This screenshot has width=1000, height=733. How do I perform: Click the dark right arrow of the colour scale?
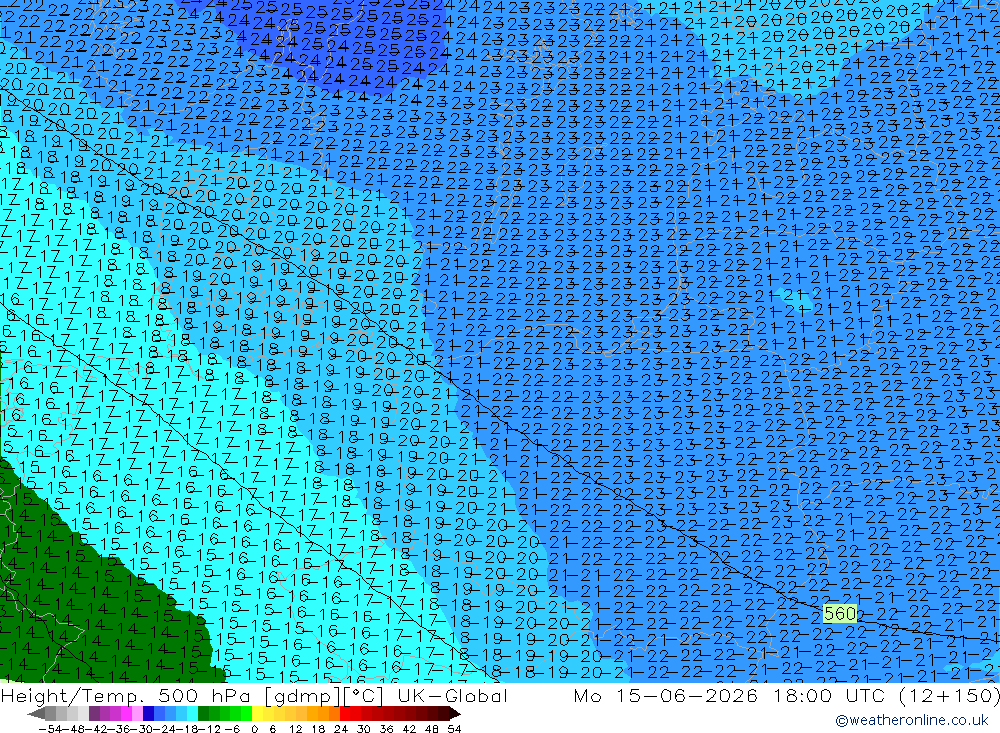click(x=454, y=714)
